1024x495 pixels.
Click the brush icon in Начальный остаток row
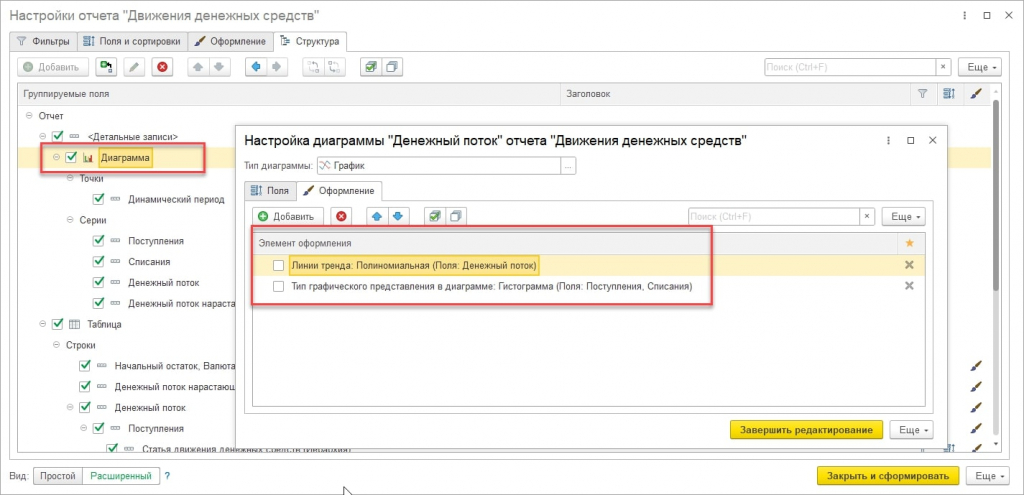976,366
